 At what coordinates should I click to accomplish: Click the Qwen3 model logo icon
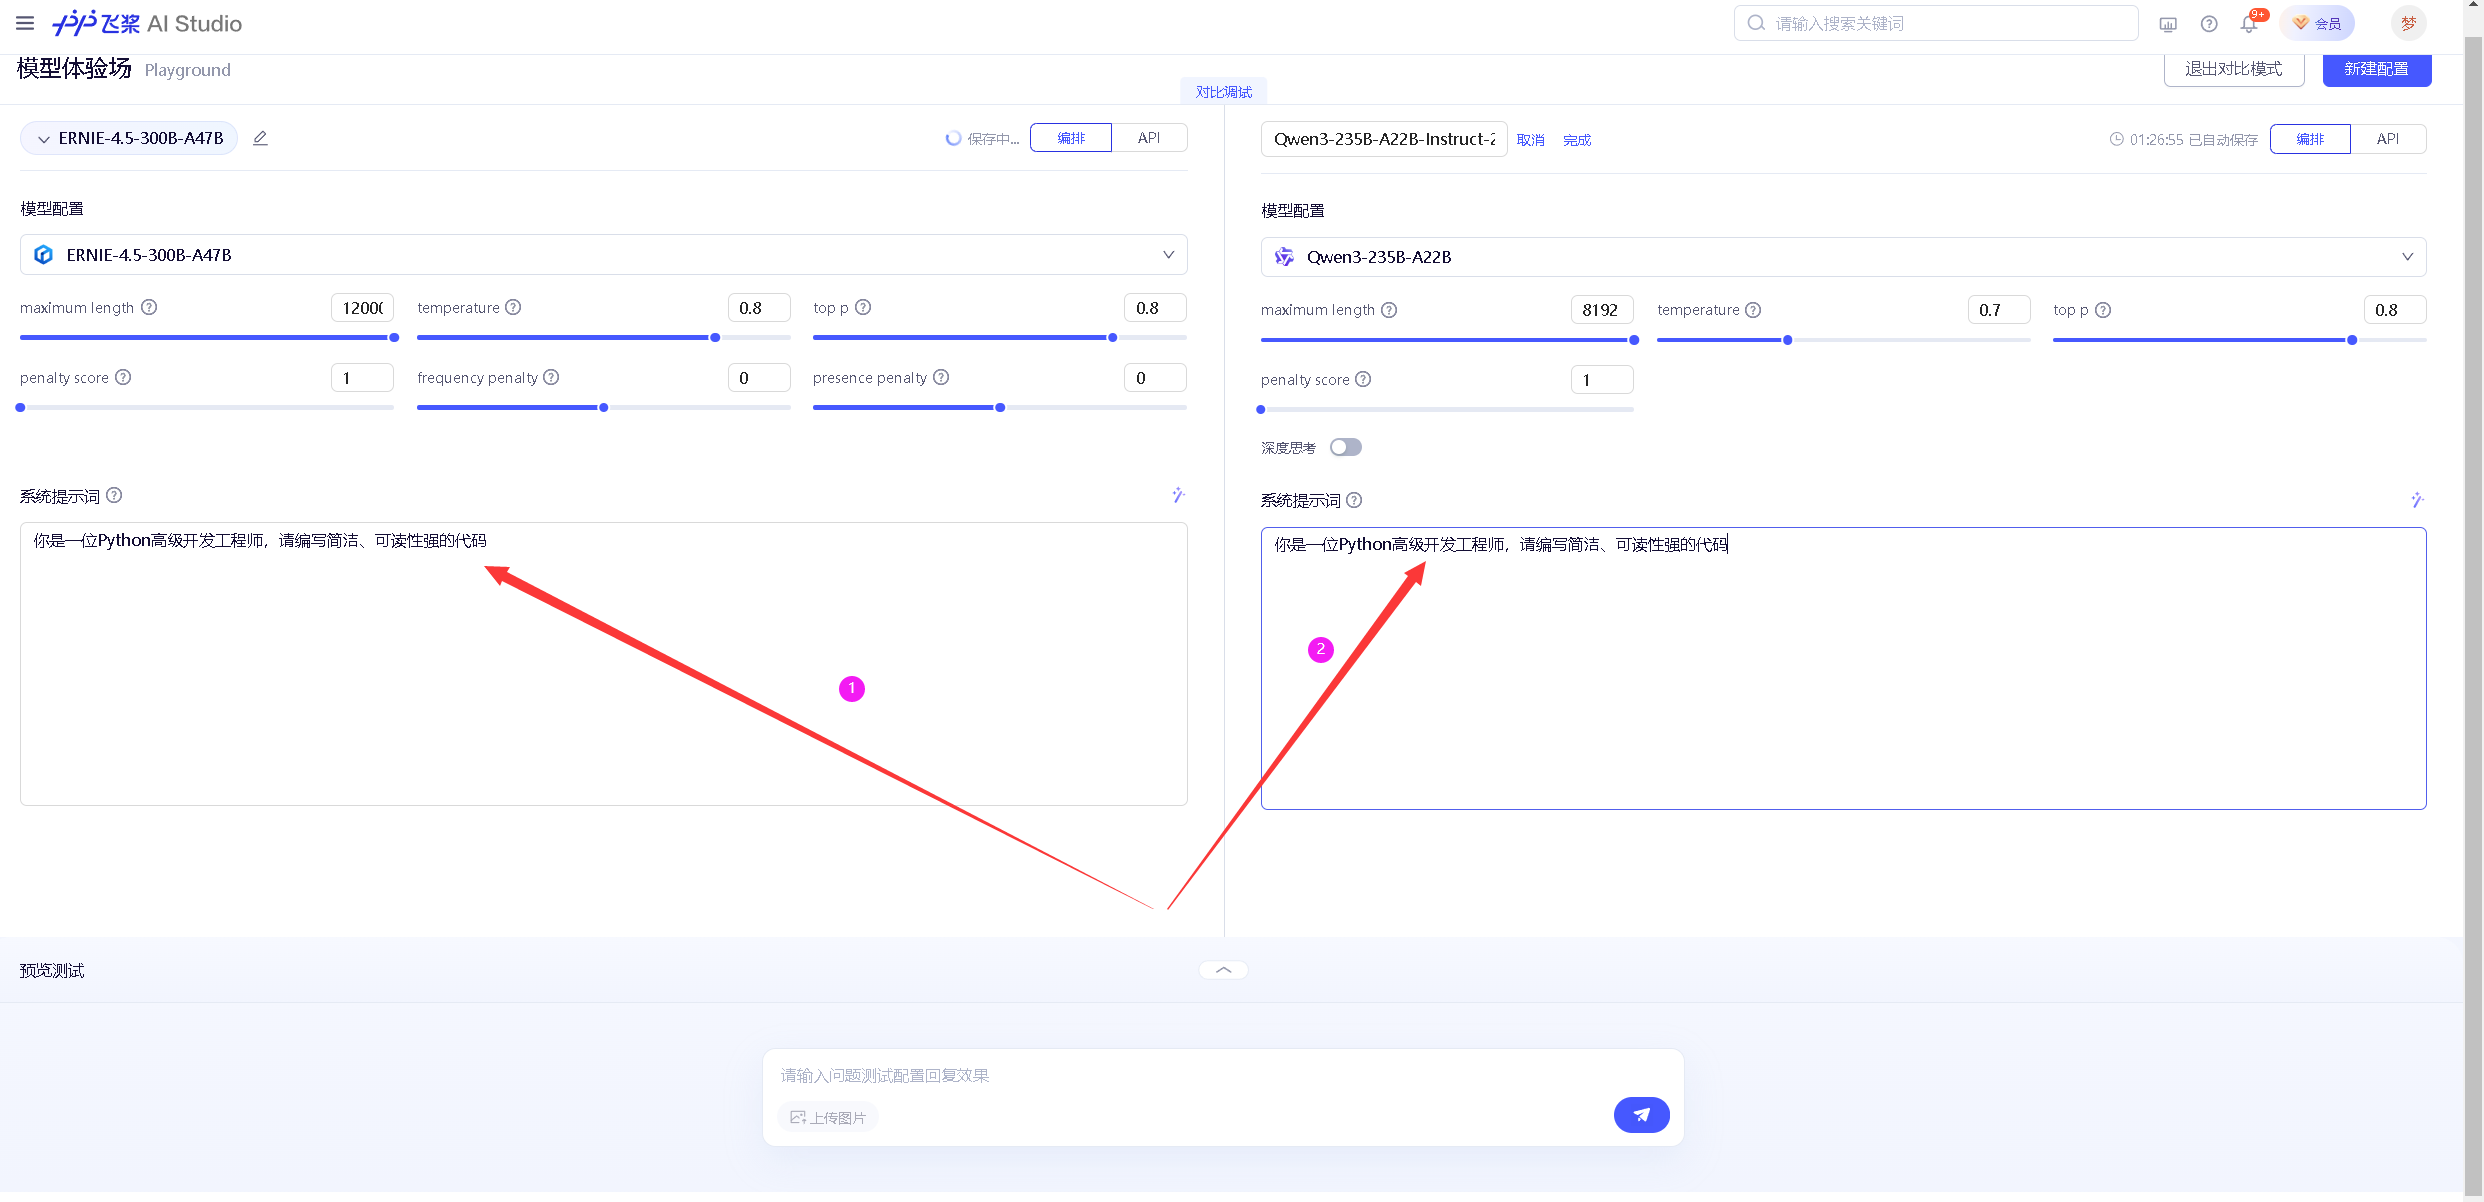(1284, 257)
